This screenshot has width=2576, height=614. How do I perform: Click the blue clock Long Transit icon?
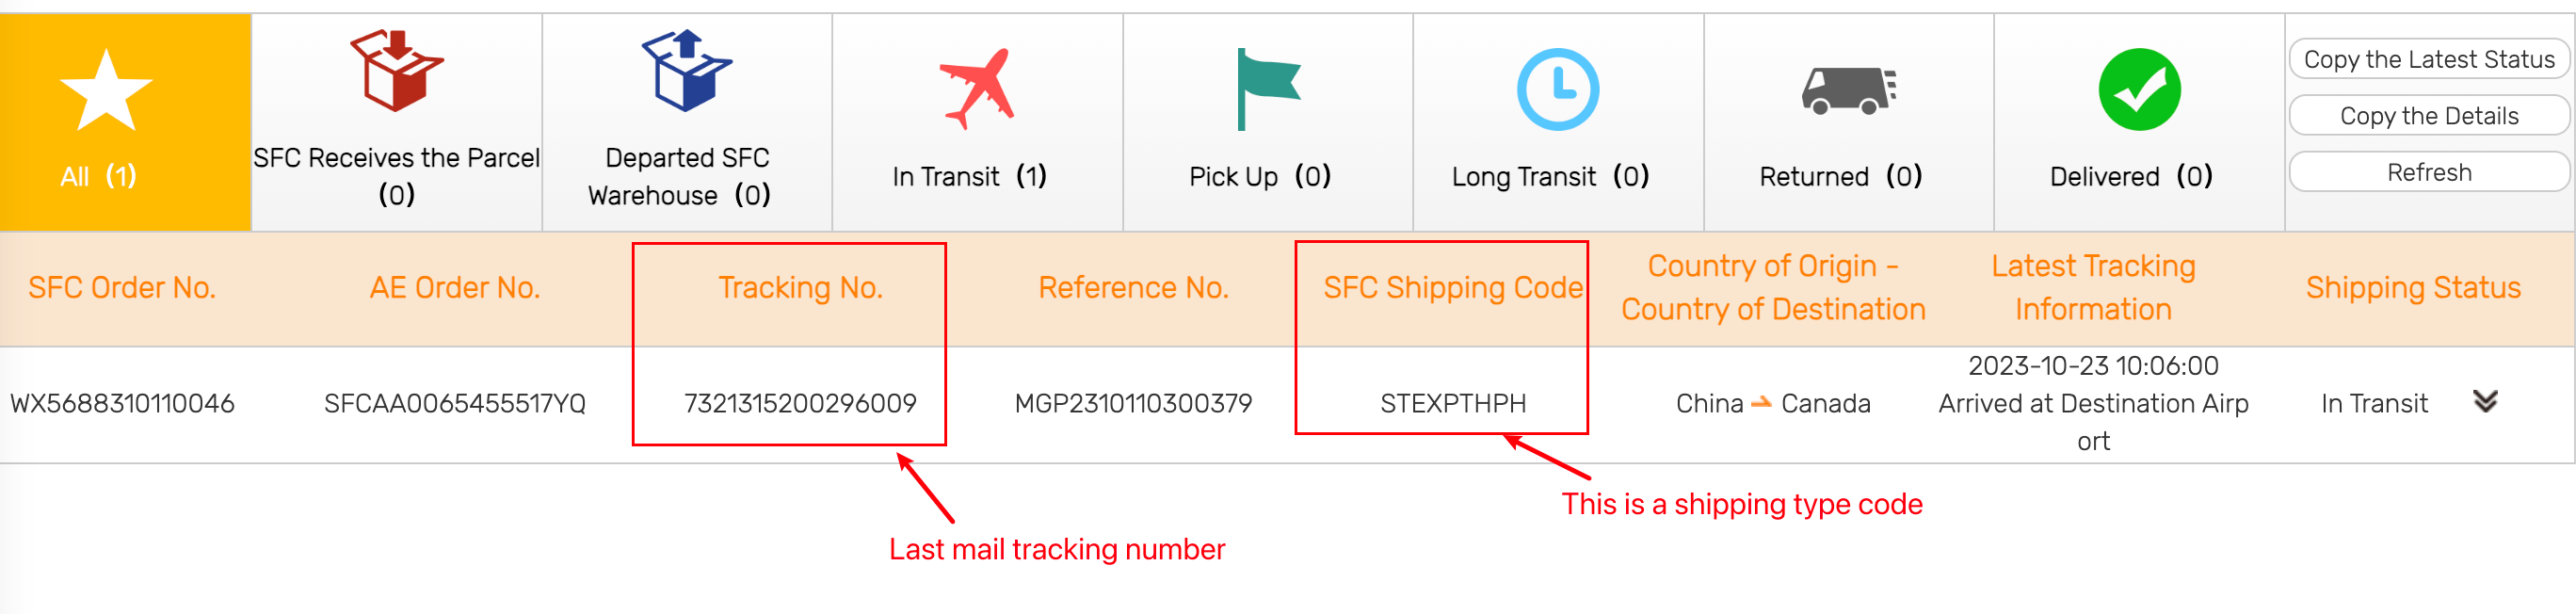point(1558,89)
